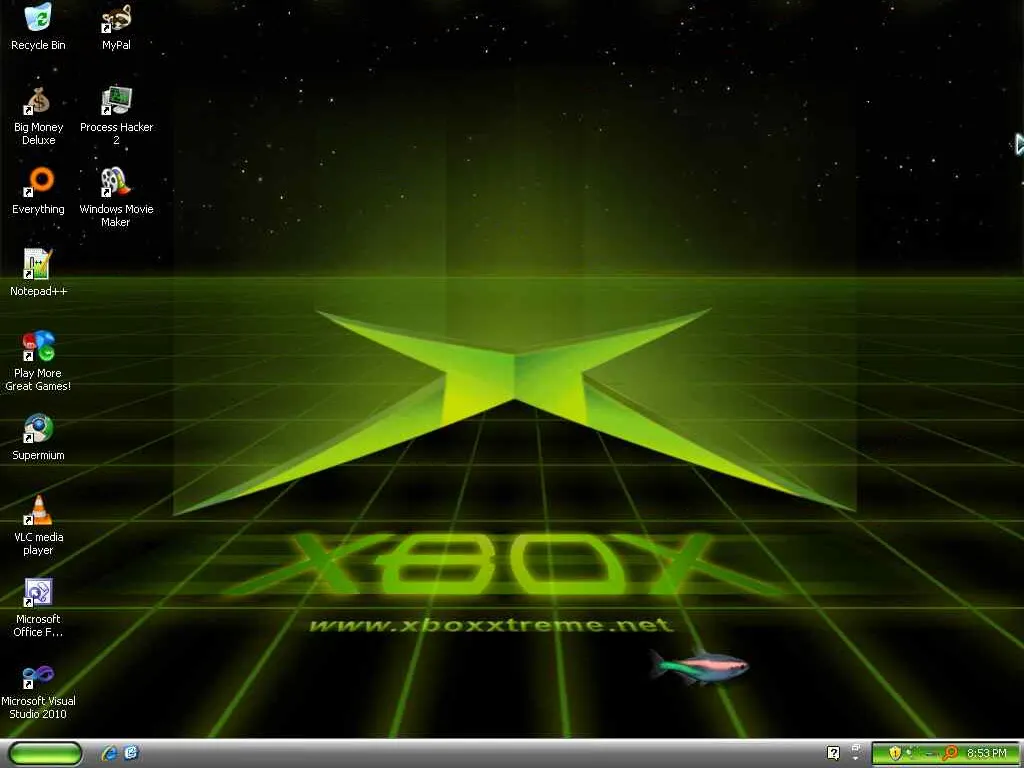Image resolution: width=1024 pixels, height=768 pixels.
Task: Click the 8:53 PM taskbar clock
Action: click(x=987, y=753)
